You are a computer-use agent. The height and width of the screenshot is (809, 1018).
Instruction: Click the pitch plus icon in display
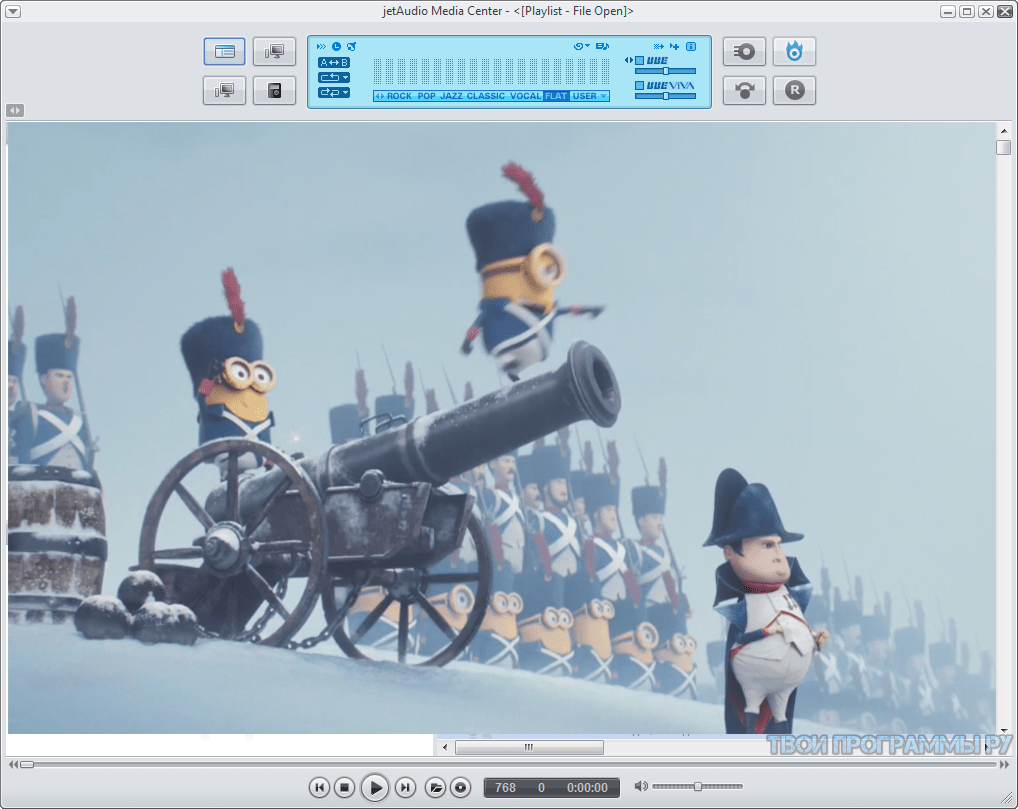click(x=675, y=46)
